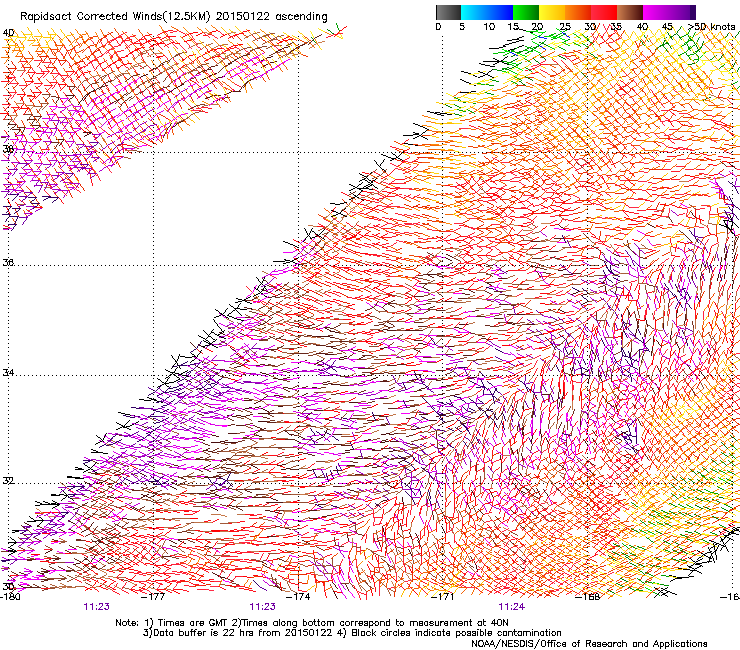The height and width of the screenshot is (650, 740).
Task: Click note 'Black circles indicate possible contamination'
Action: pyautogui.click(x=456, y=633)
